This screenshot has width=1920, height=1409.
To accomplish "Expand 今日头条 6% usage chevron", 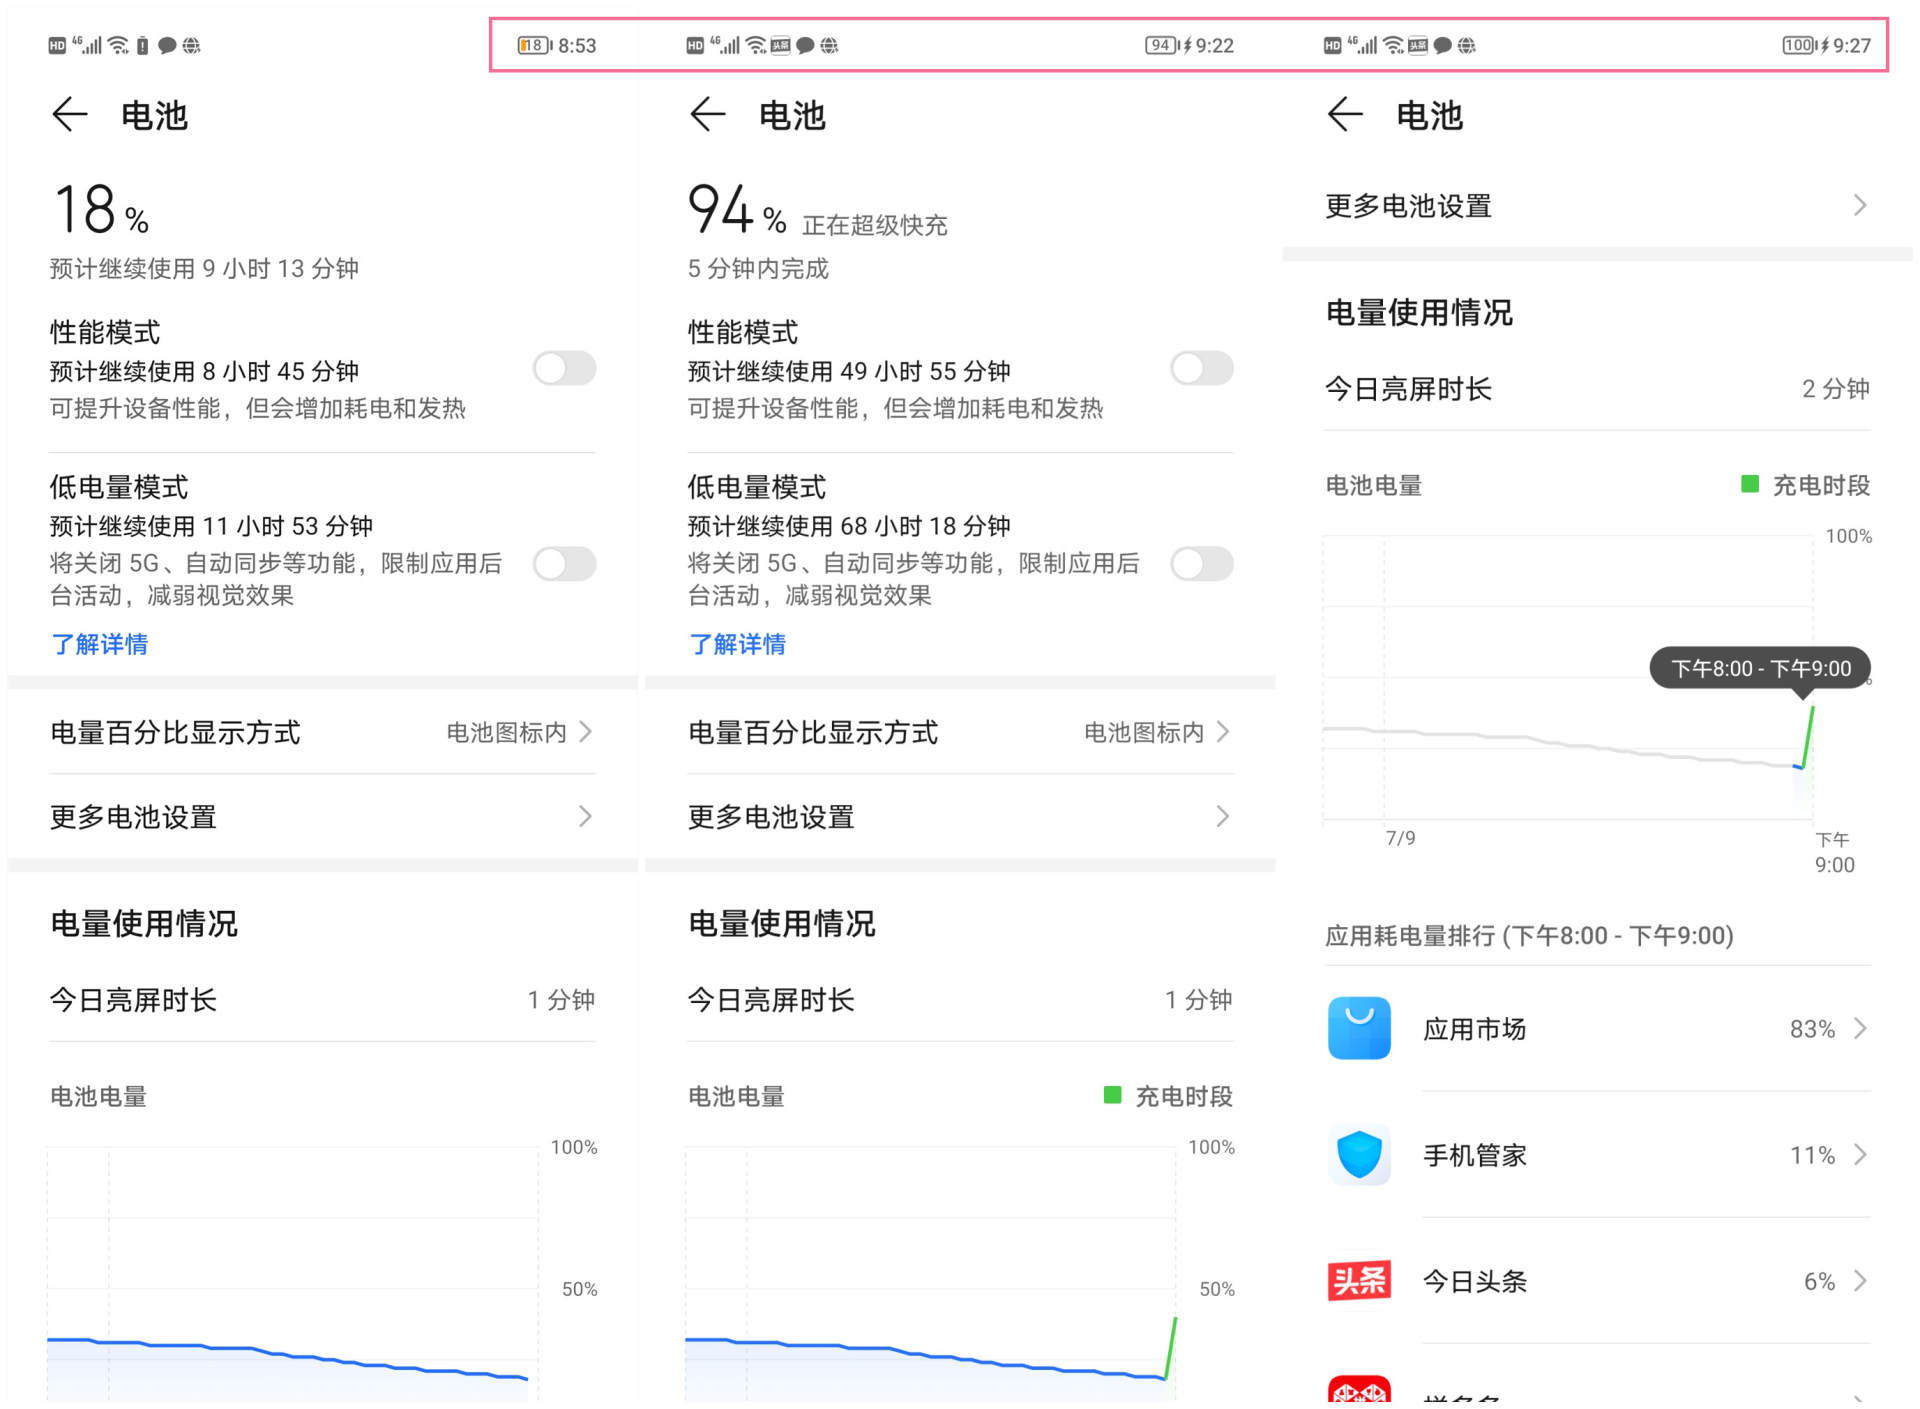I will pos(1859,1280).
